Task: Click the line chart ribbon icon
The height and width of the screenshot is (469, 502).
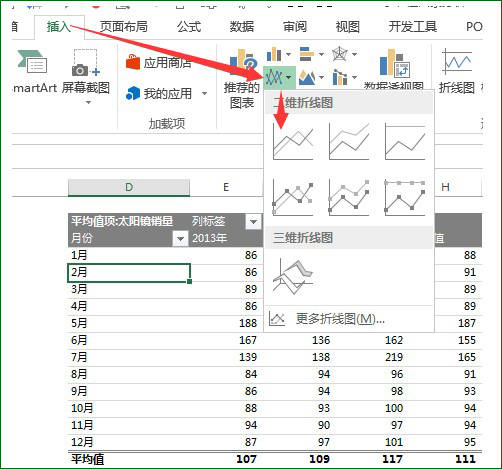Action: (274, 78)
